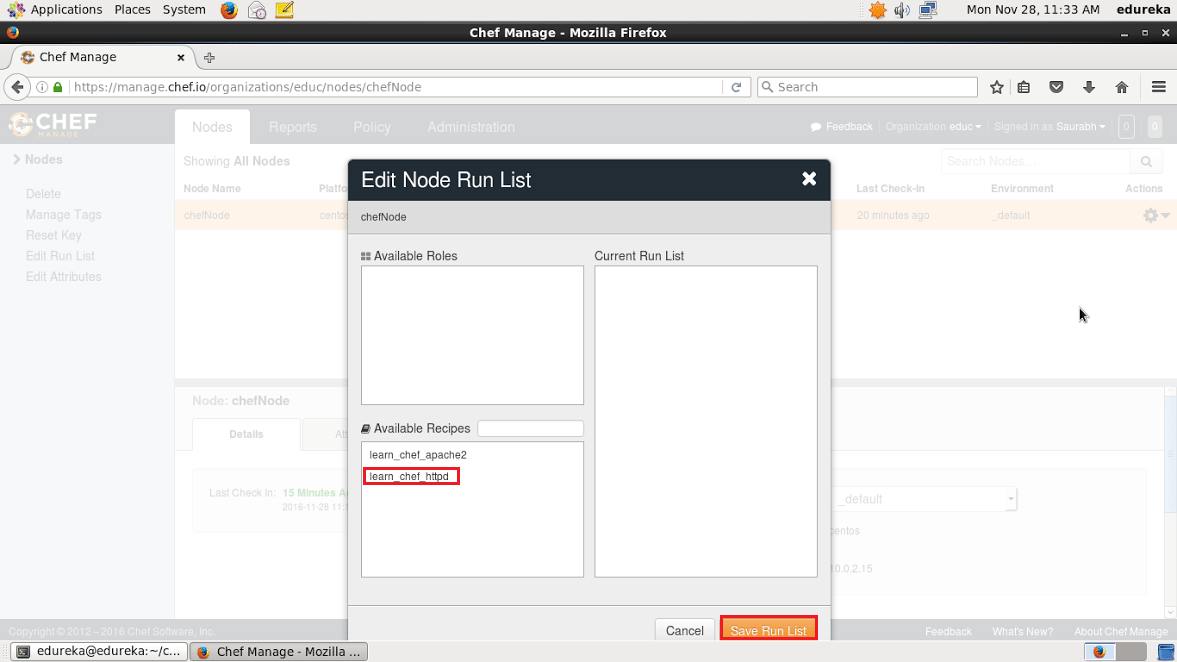
Task: Open the Policy tab
Action: [x=372, y=127]
